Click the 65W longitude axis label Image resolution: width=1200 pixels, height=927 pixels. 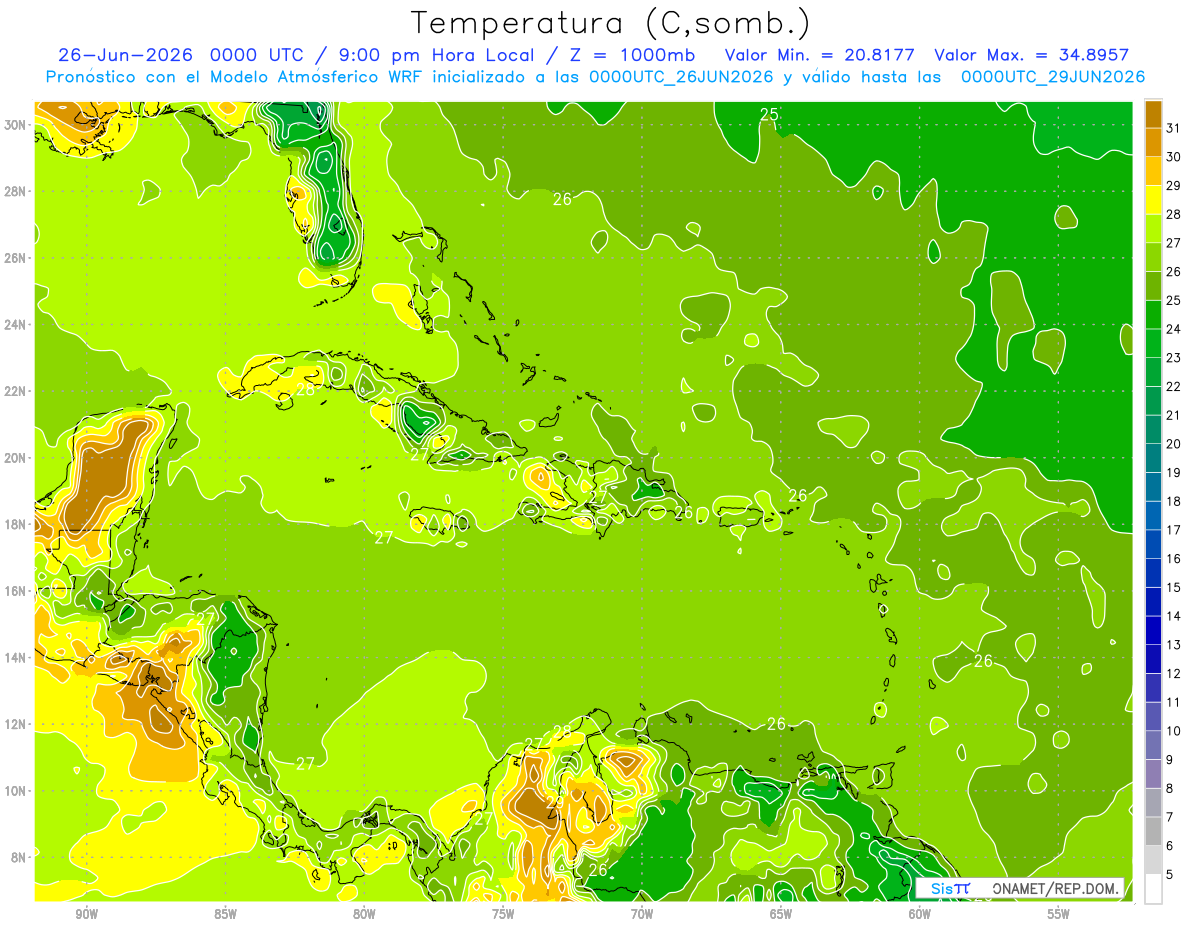pyautogui.click(x=781, y=913)
